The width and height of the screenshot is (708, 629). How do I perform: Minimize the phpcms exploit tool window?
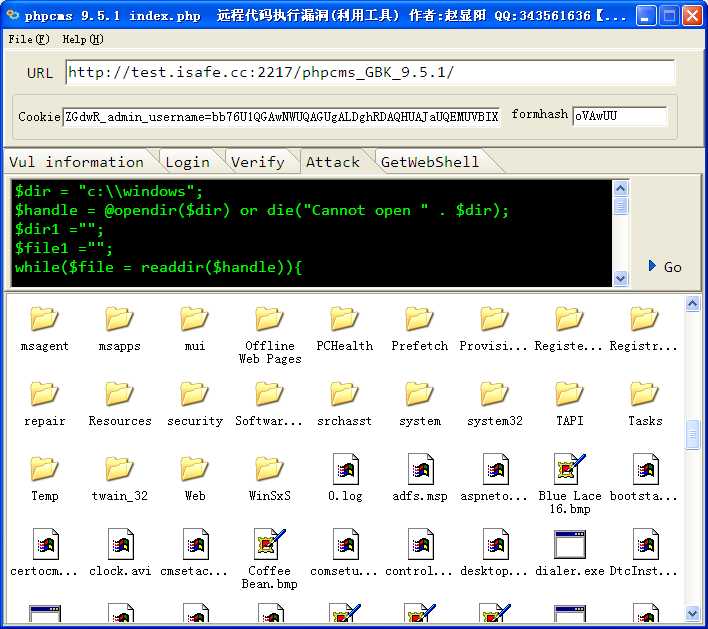pos(646,16)
